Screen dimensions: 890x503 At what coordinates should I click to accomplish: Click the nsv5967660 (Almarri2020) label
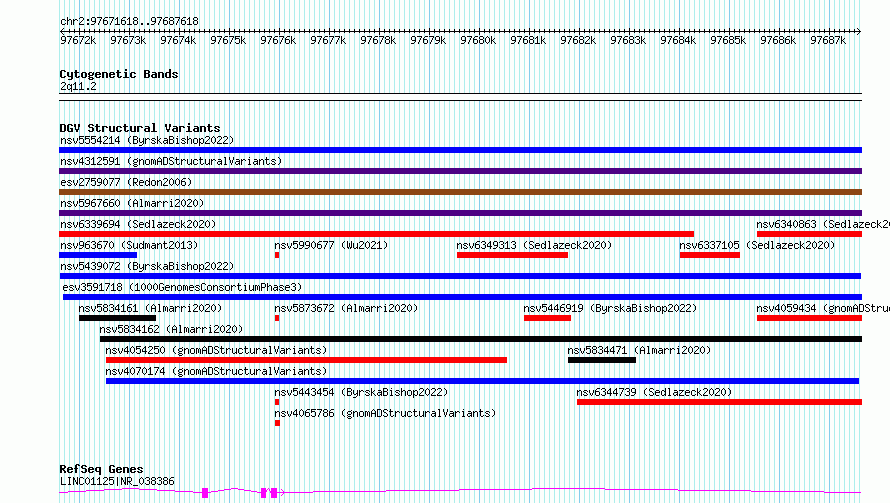[x=132, y=203]
